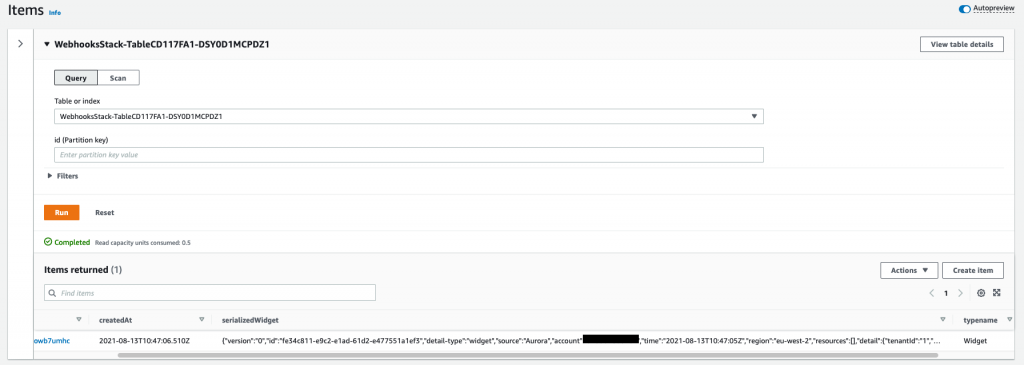This screenshot has height=365, width=1024.
Task: Click Read capacity units consumed text
Action: [x=143, y=243]
